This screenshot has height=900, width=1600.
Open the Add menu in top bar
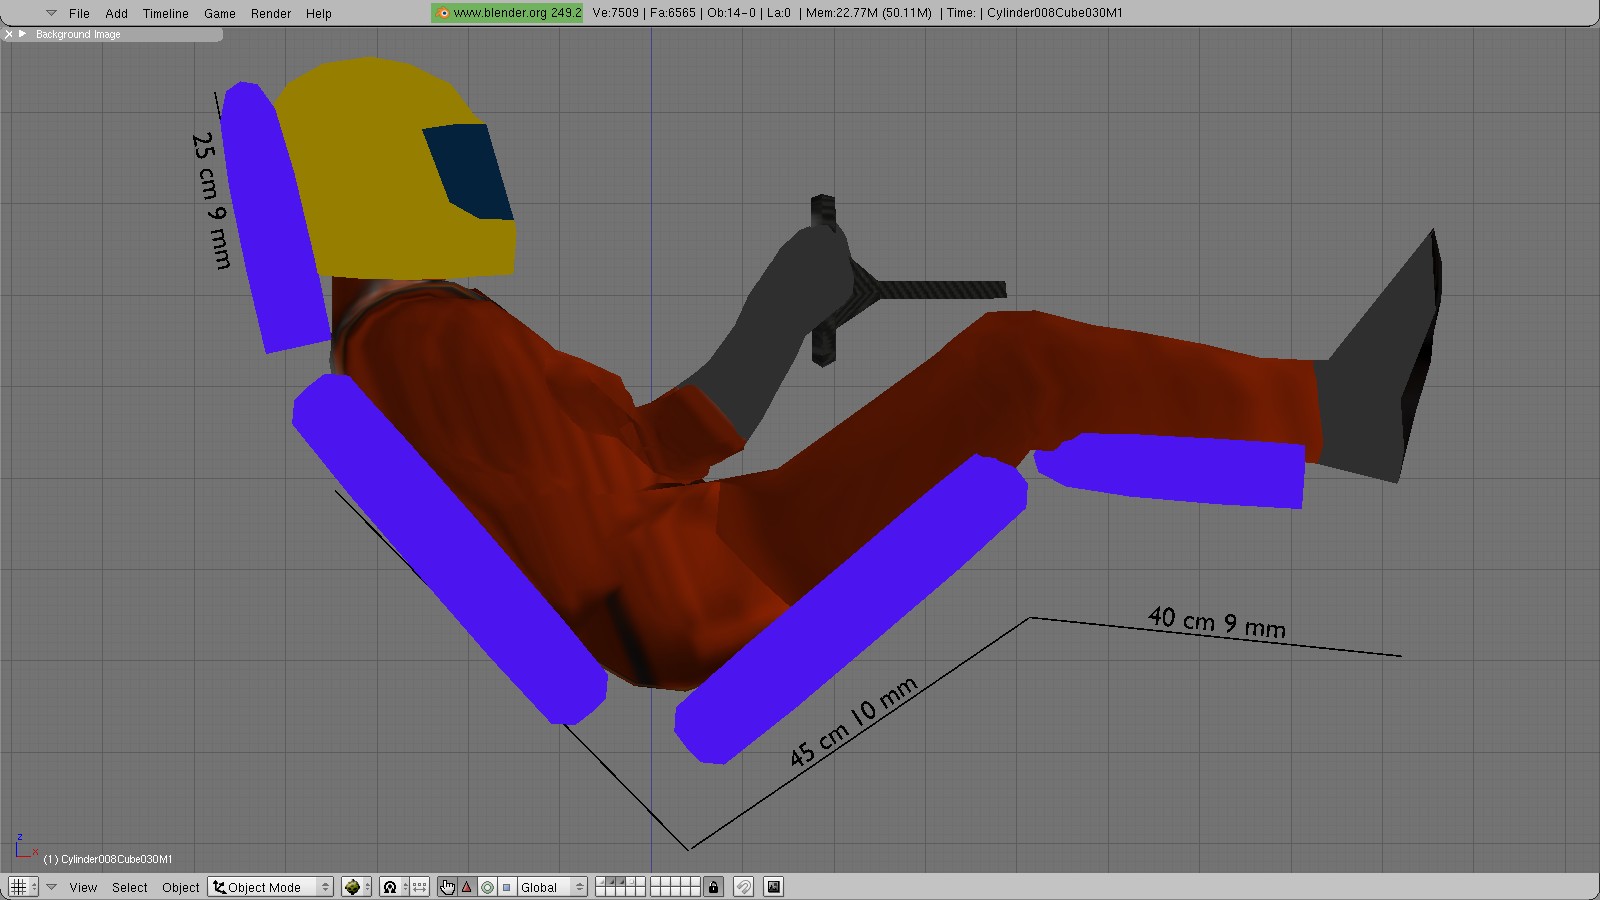pos(116,13)
